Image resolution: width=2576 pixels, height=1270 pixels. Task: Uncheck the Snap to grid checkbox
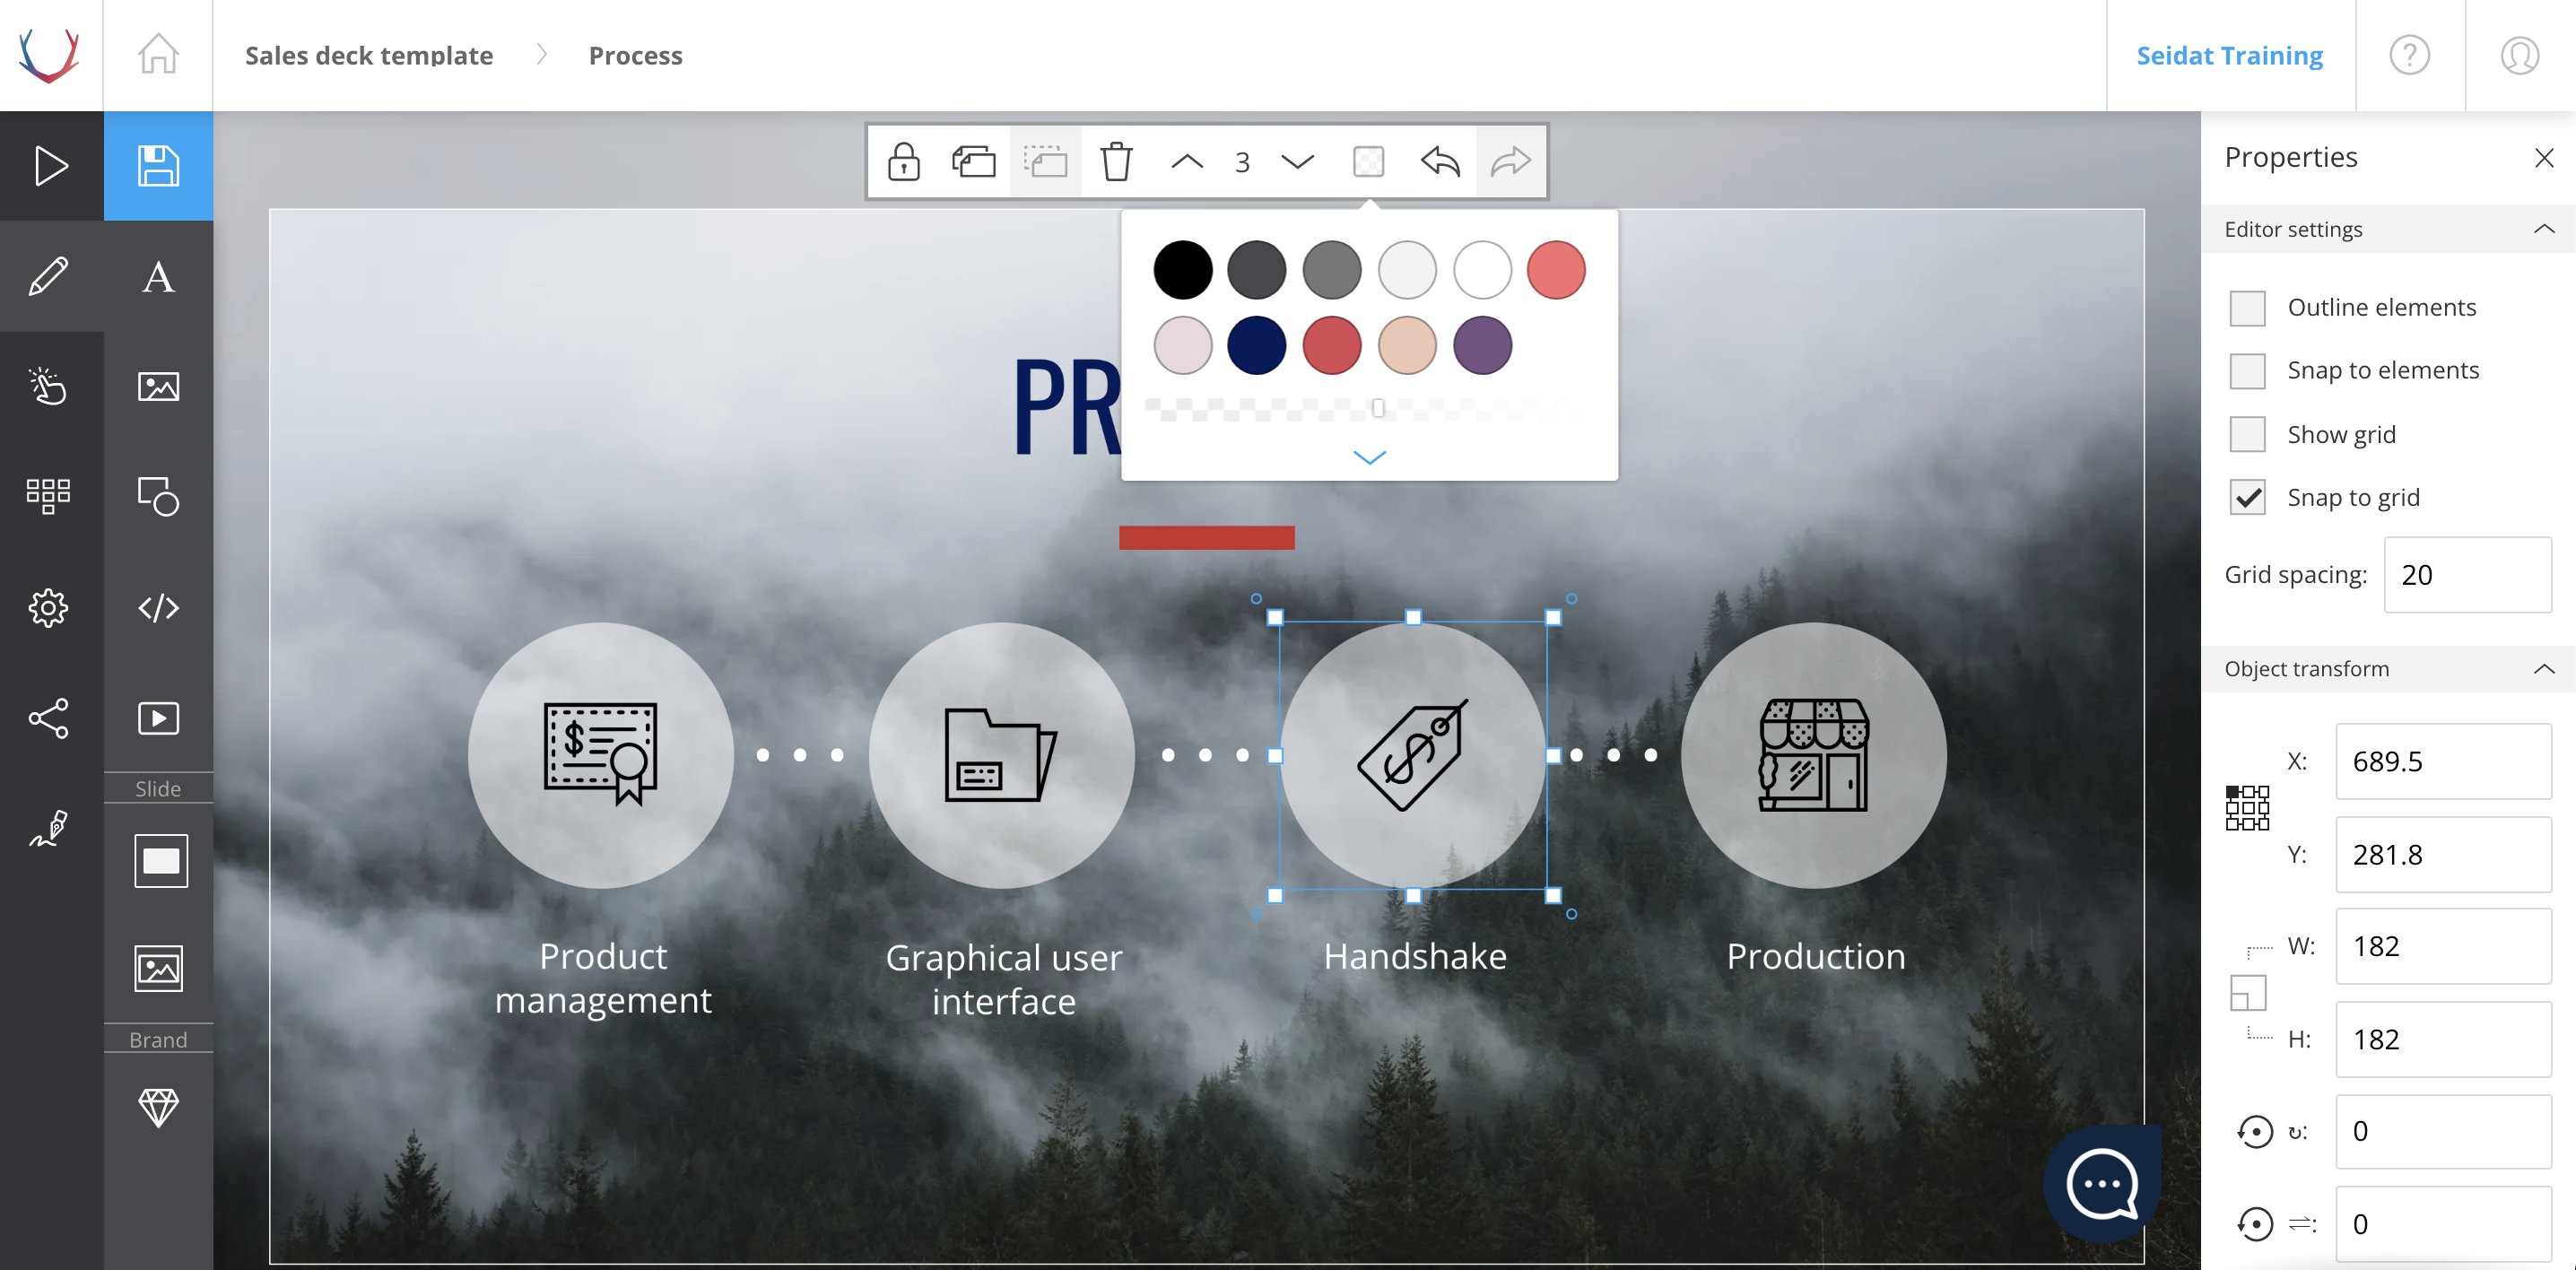(2247, 498)
